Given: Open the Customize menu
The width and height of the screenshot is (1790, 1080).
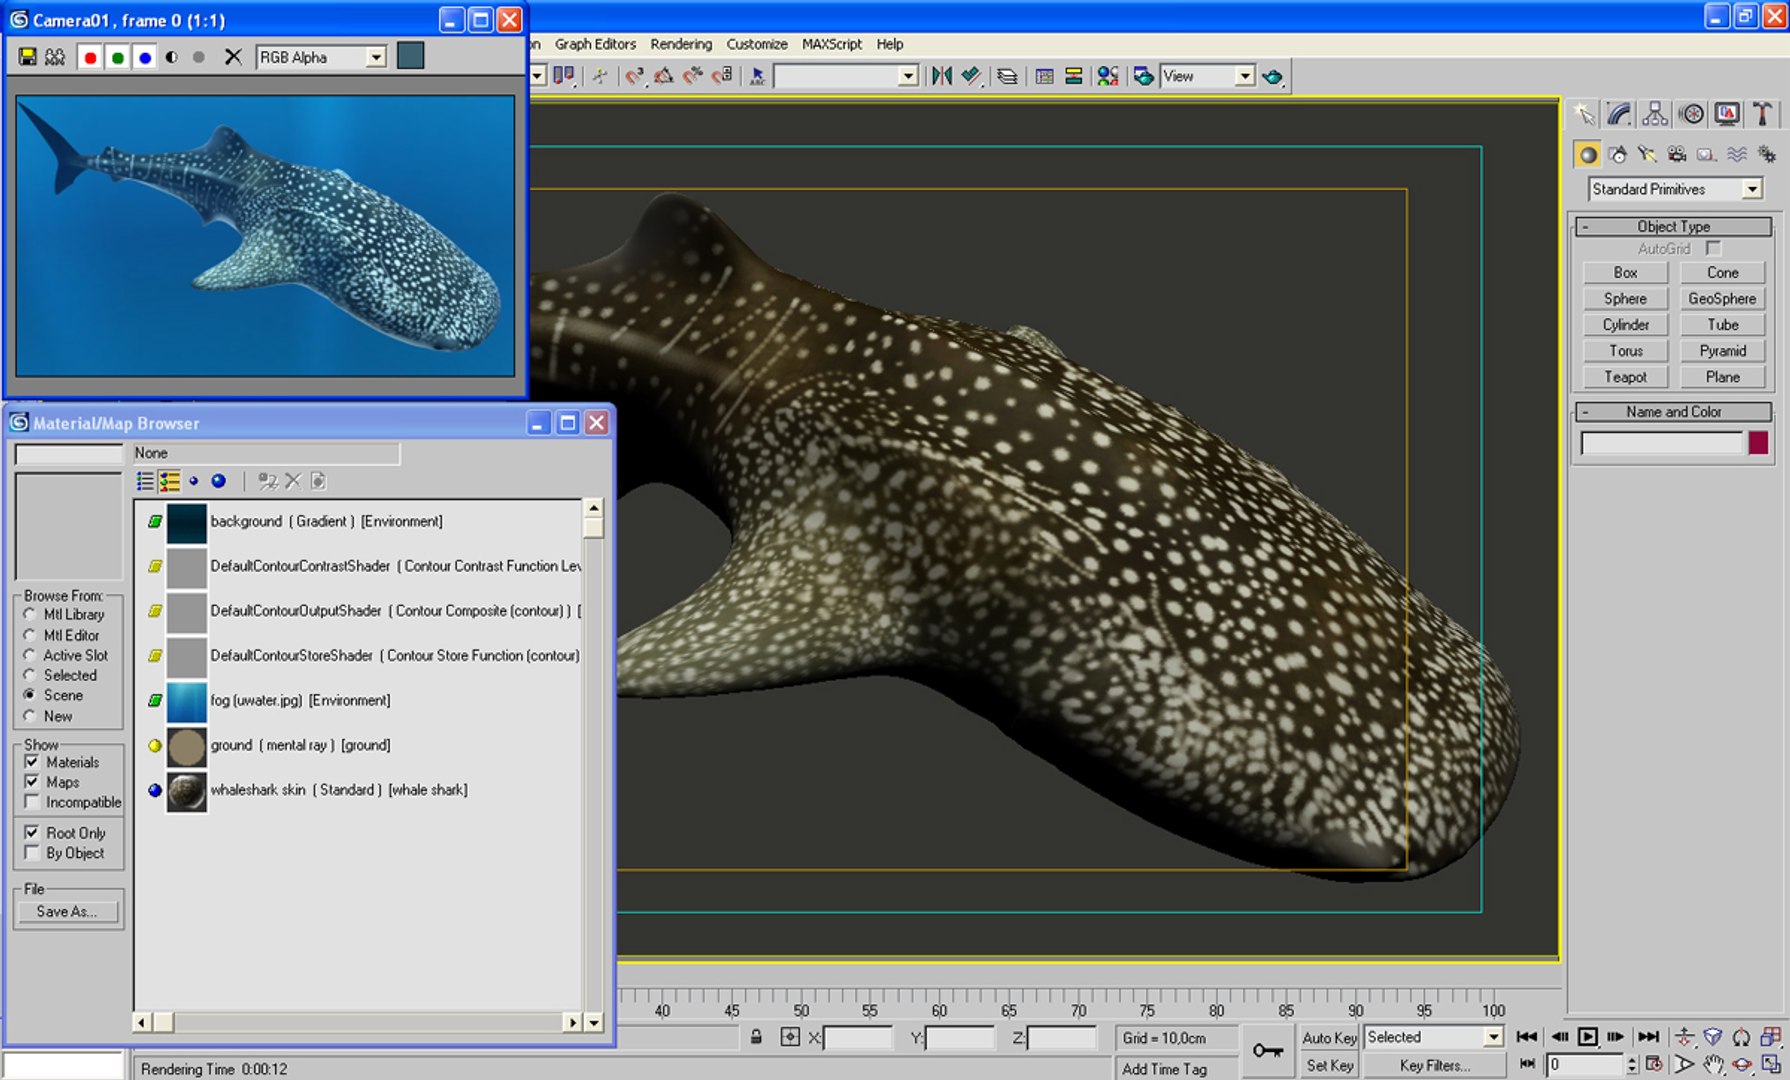Looking at the screenshot, I should pyautogui.click(x=757, y=44).
